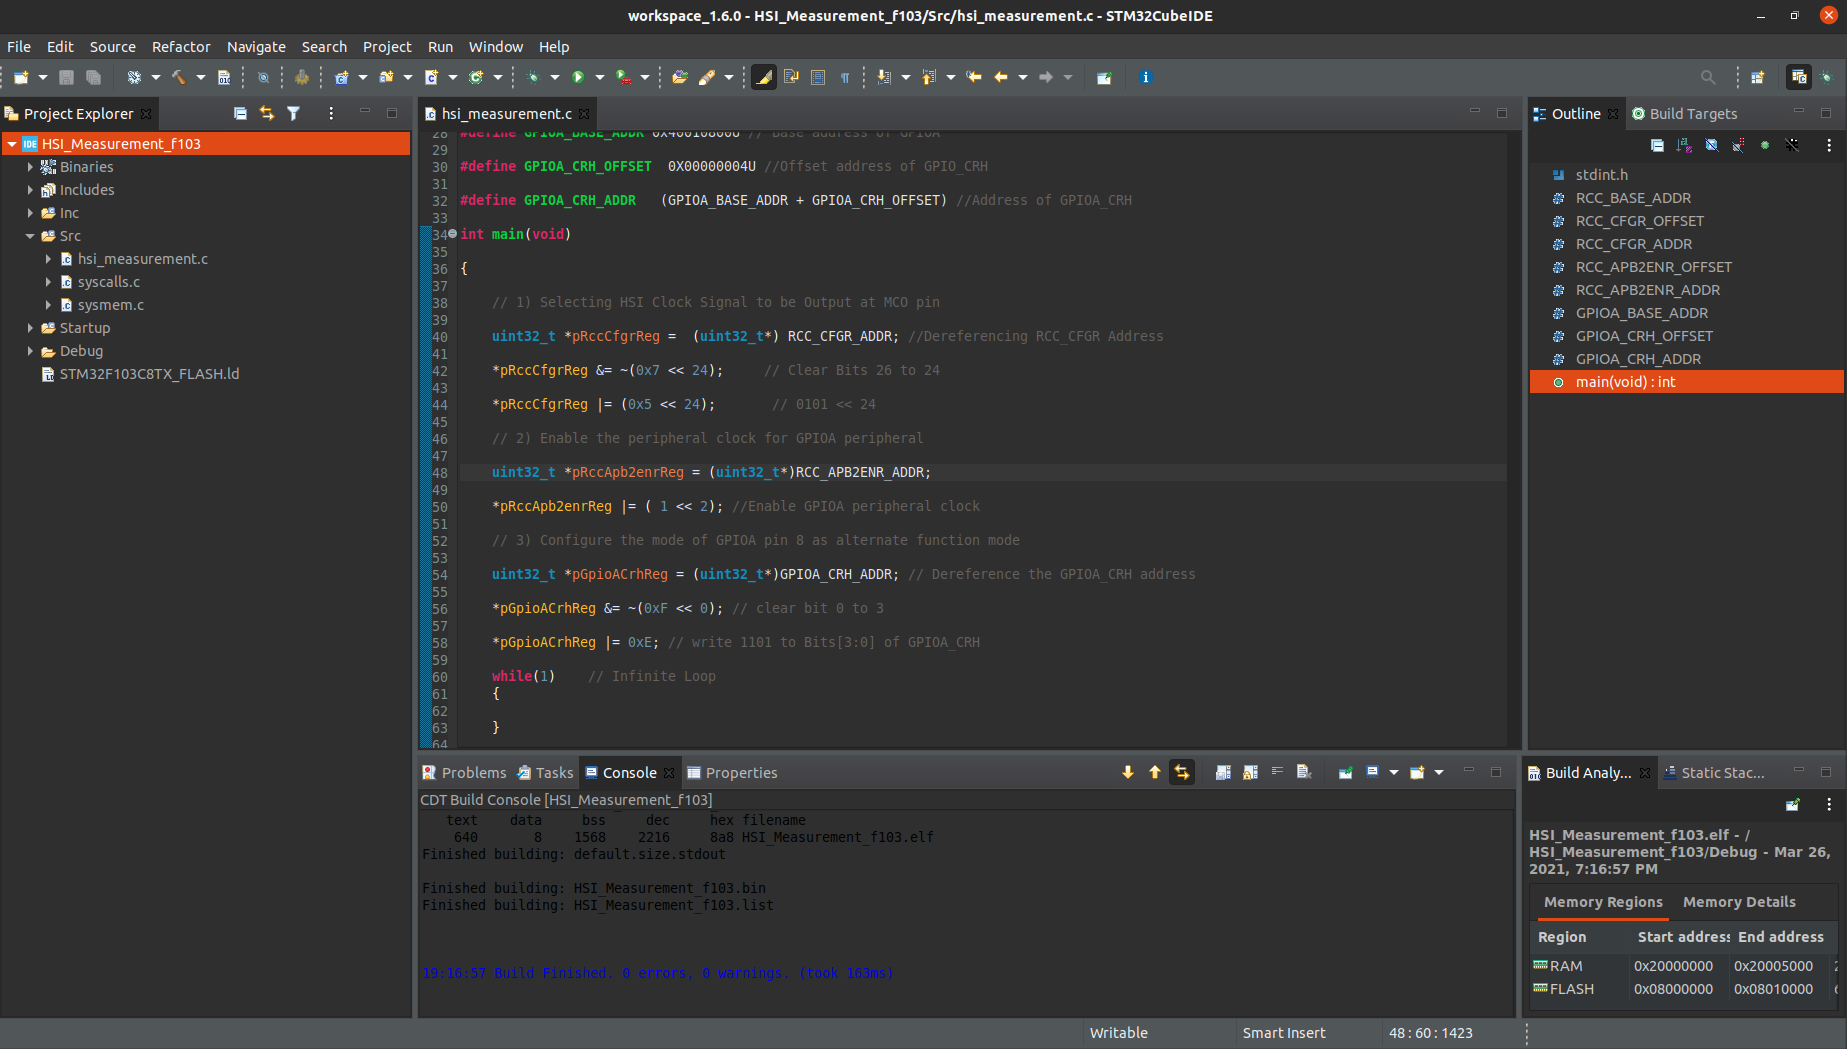Toggle Link with Editor in Project Explorer
Image resolution: width=1847 pixels, height=1049 pixels.
pos(267,113)
